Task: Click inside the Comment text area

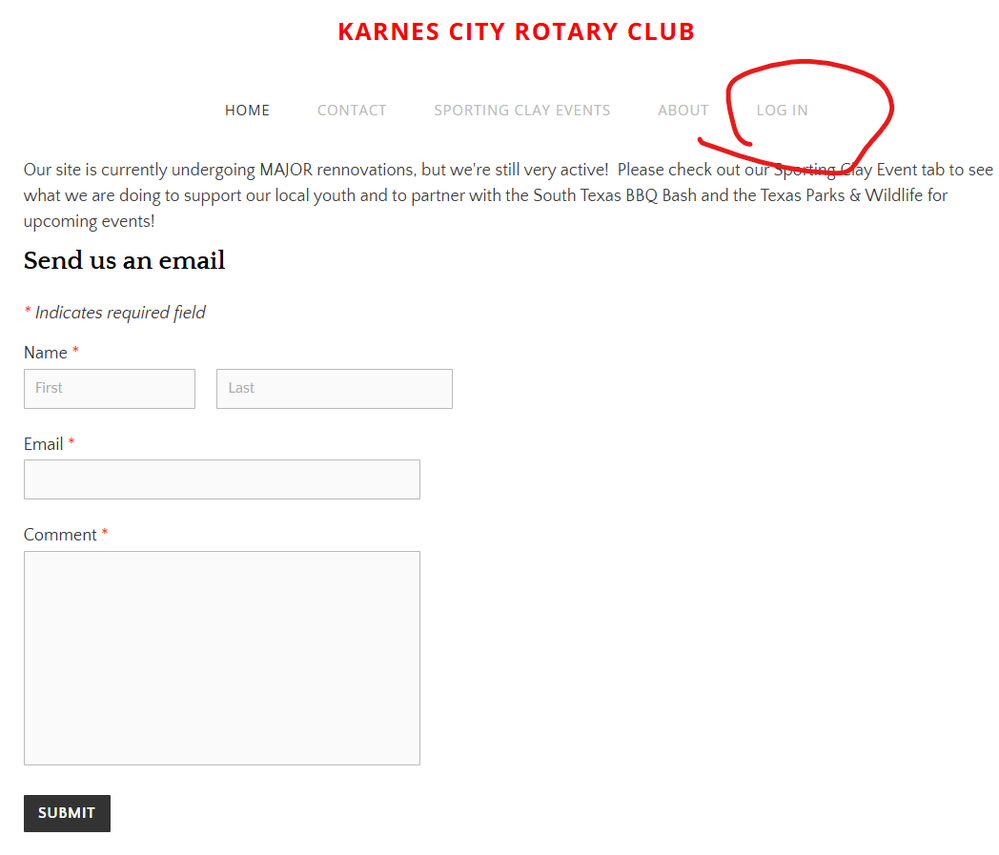Action: tap(222, 657)
